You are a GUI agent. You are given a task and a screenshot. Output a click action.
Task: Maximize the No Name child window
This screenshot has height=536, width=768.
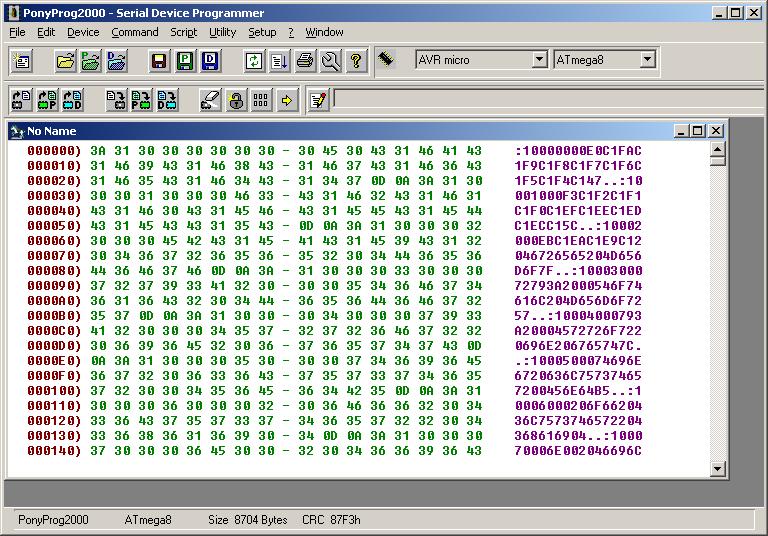[697, 131]
